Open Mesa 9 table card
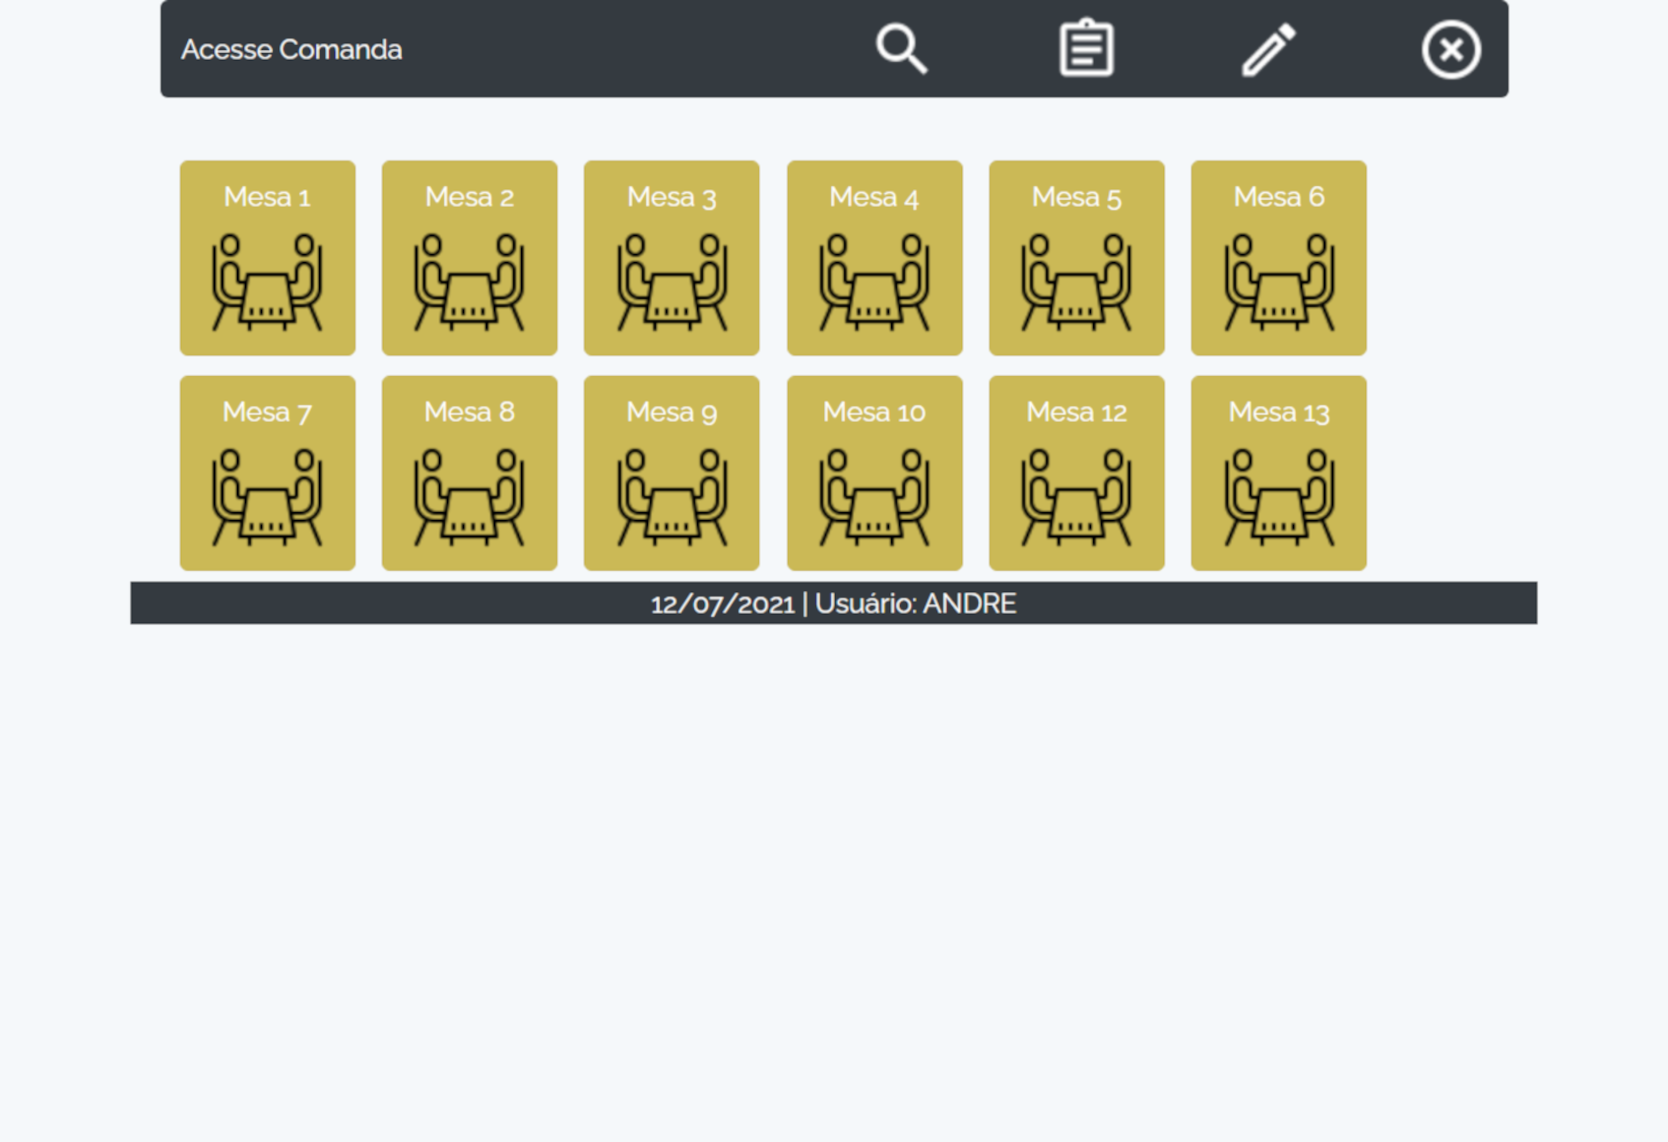 click(x=671, y=473)
